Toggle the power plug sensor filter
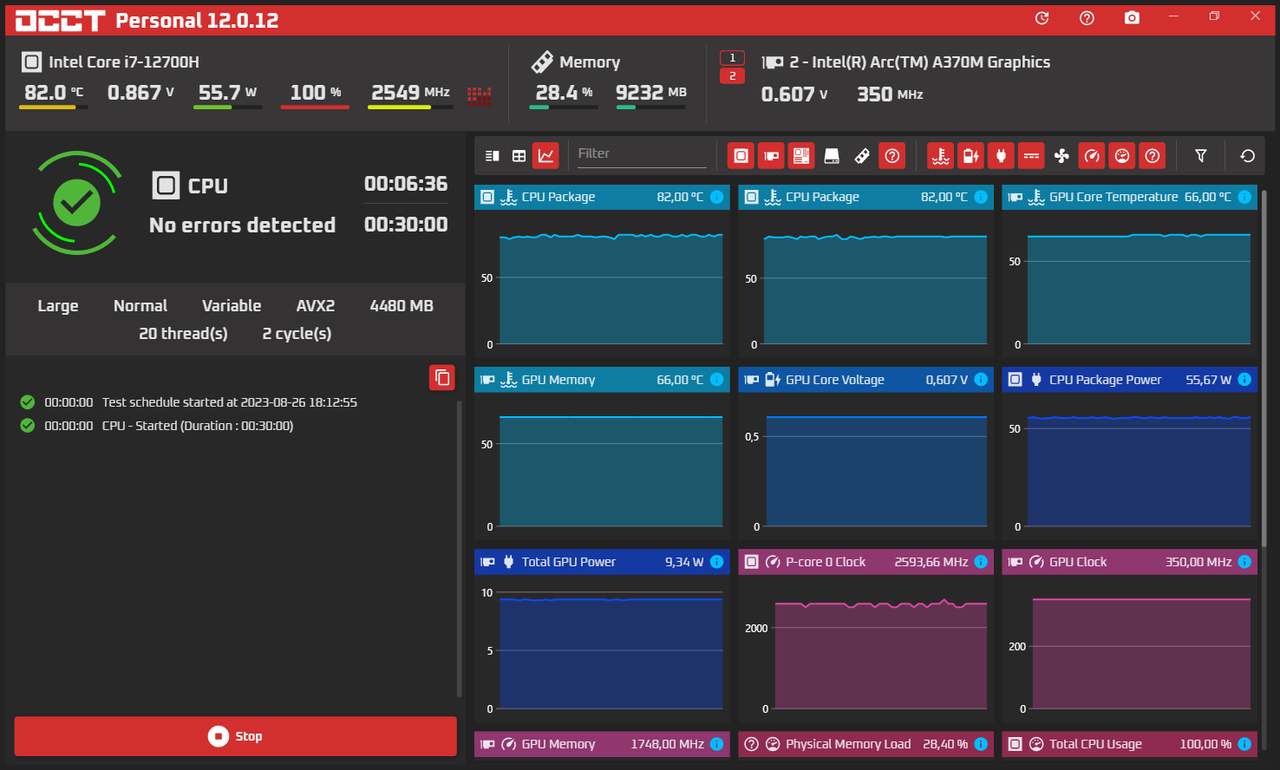Screen dimensions: 1280x770 (1000, 155)
